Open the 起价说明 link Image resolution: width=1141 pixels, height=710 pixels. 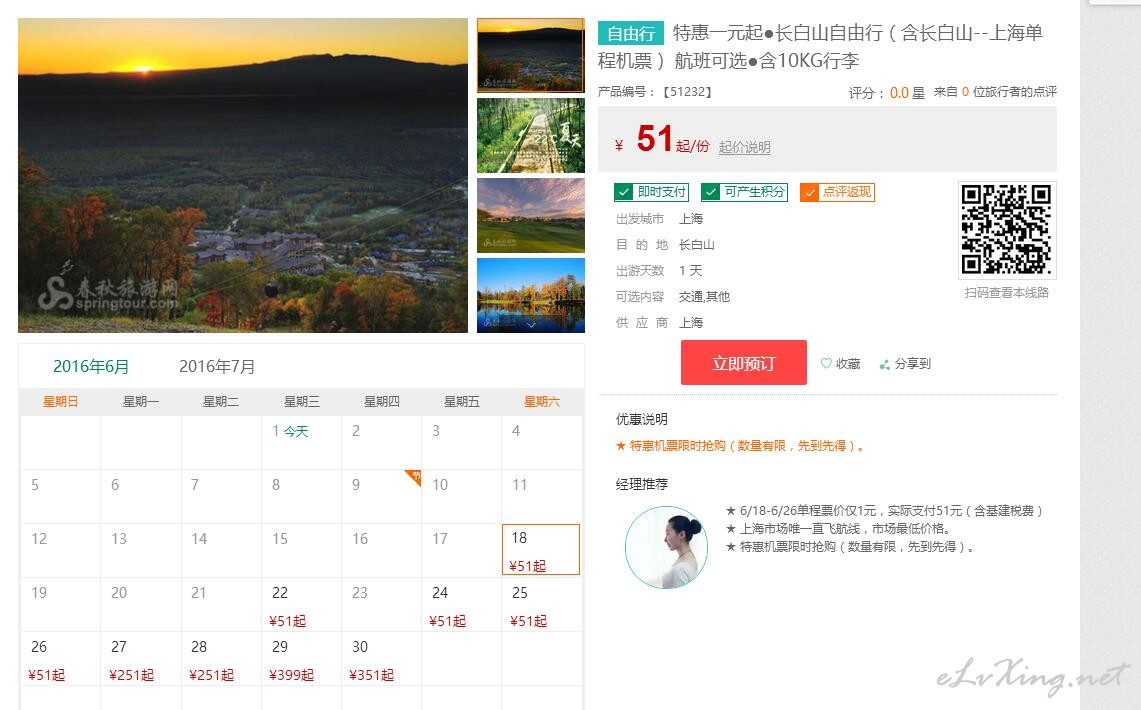pyautogui.click(x=744, y=147)
